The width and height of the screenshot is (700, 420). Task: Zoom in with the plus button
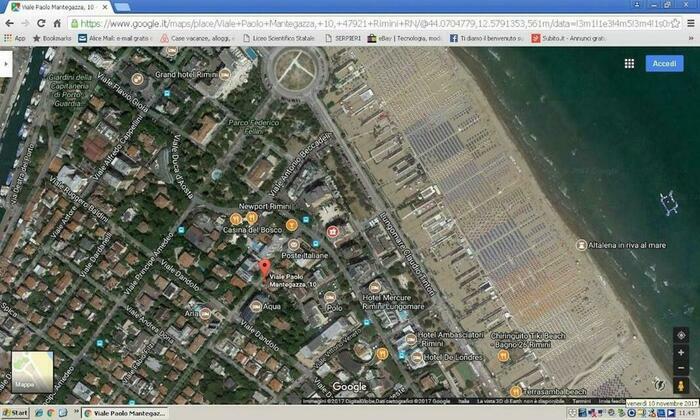tap(681, 353)
